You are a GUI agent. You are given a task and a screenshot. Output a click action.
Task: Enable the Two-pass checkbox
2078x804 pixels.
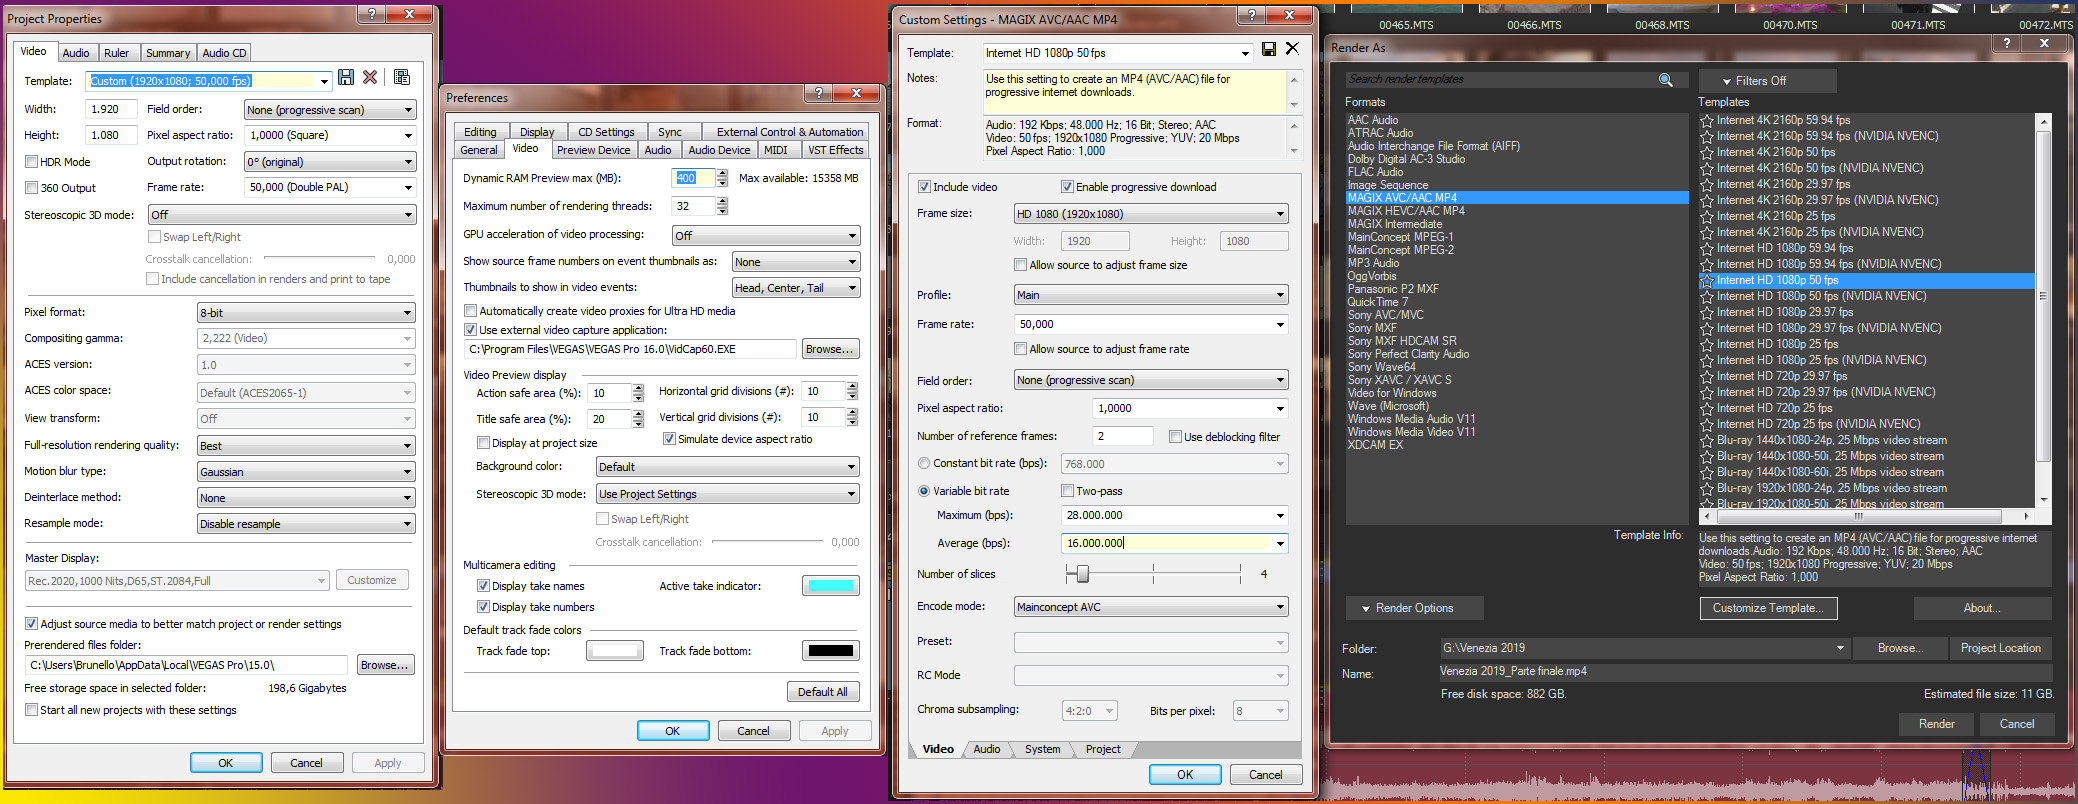[1067, 491]
